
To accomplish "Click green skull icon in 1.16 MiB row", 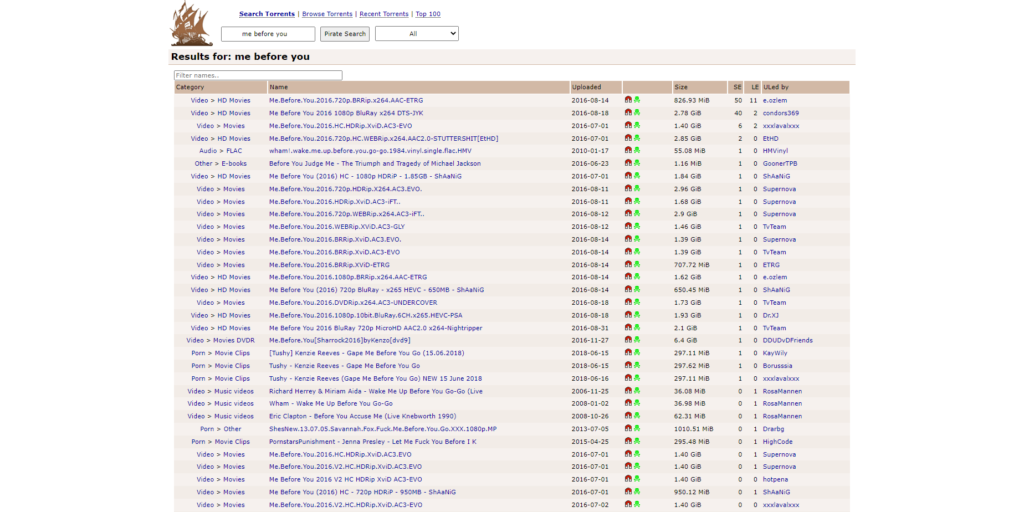I will (637, 163).
